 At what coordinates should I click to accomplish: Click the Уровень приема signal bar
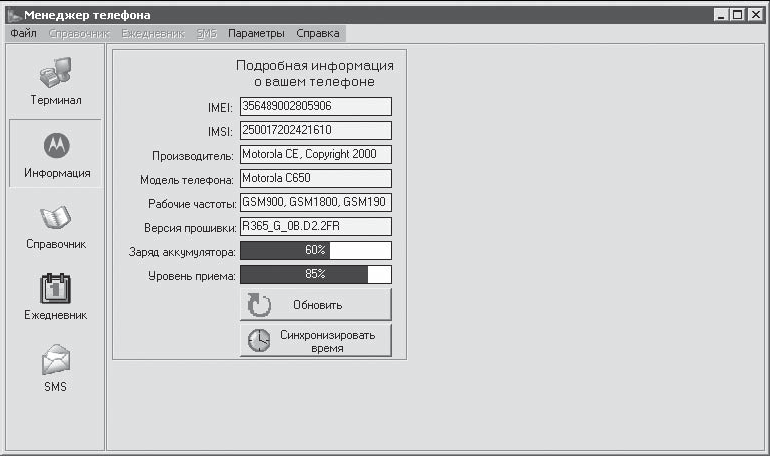316,274
